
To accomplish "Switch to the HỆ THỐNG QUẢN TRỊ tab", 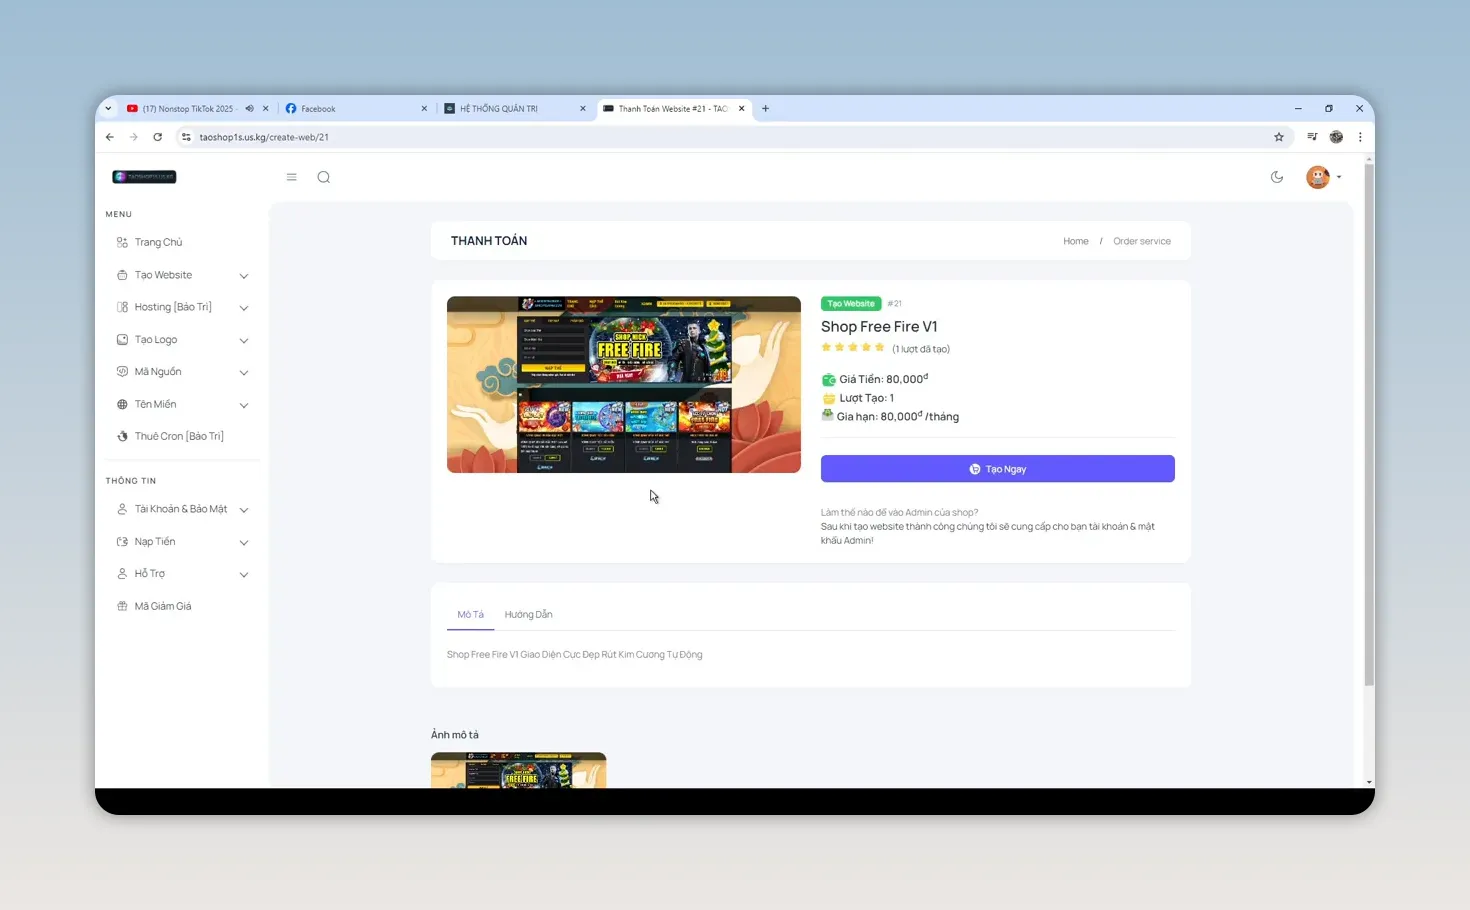I will pos(515,109).
